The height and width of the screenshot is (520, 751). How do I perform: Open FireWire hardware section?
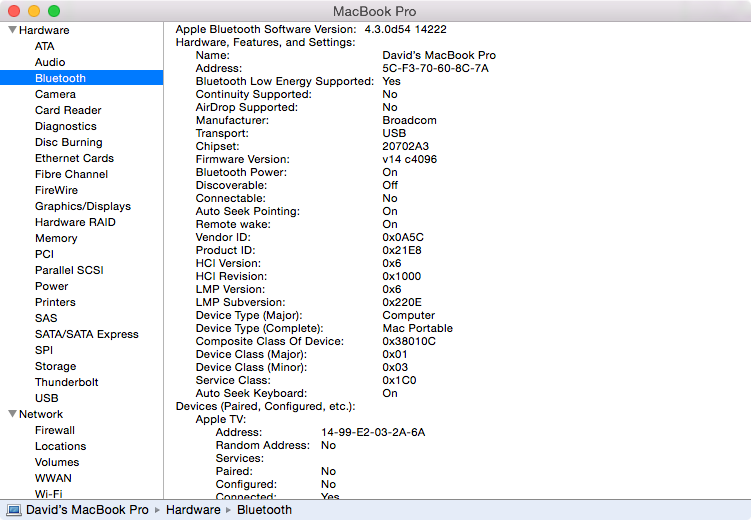pyautogui.click(x=56, y=190)
